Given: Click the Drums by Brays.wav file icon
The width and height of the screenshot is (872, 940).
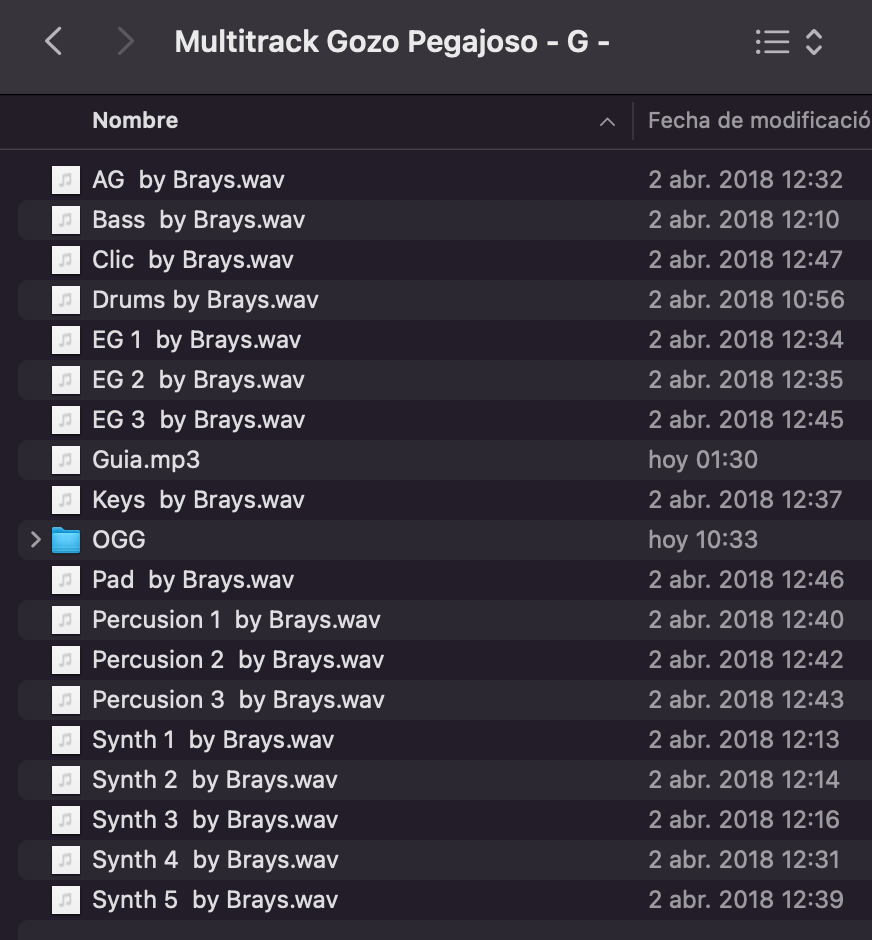Looking at the screenshot, I should pyautogui.click(x=66, y=300).
